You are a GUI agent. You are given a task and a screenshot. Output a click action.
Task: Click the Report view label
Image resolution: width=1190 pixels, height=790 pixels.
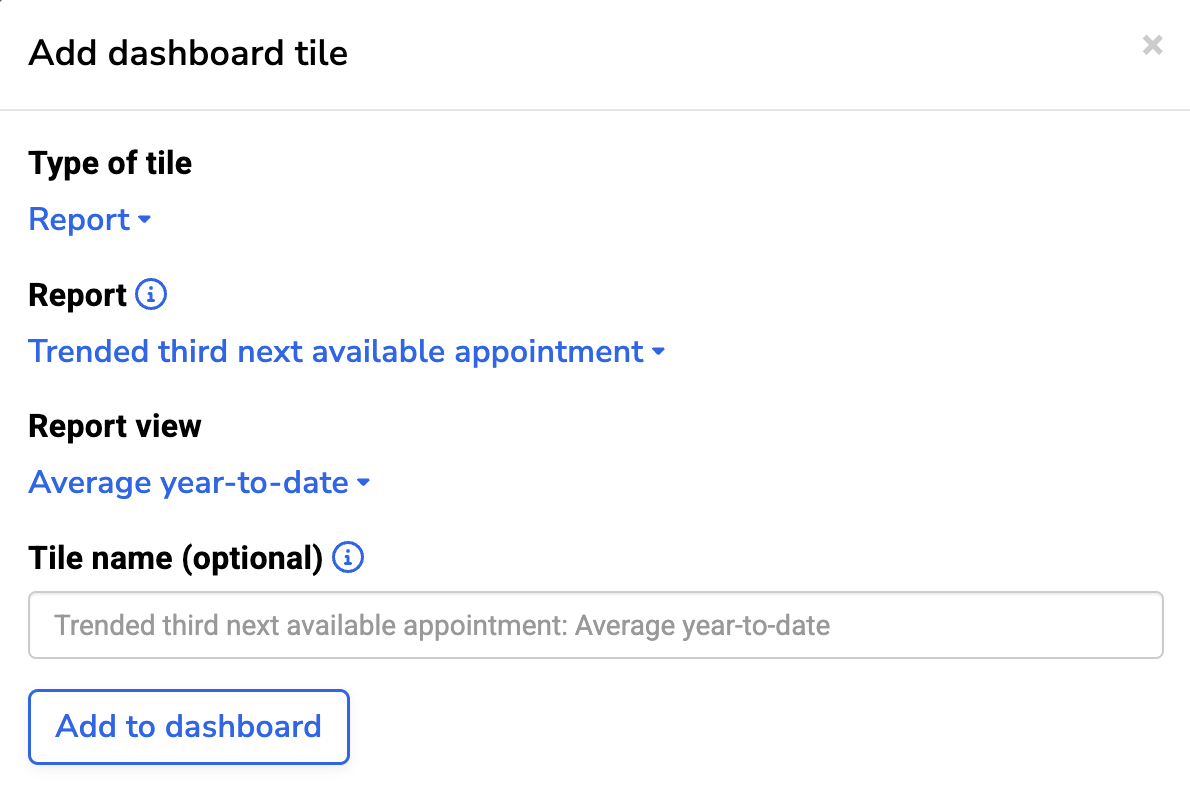click(x=115, y=426)
